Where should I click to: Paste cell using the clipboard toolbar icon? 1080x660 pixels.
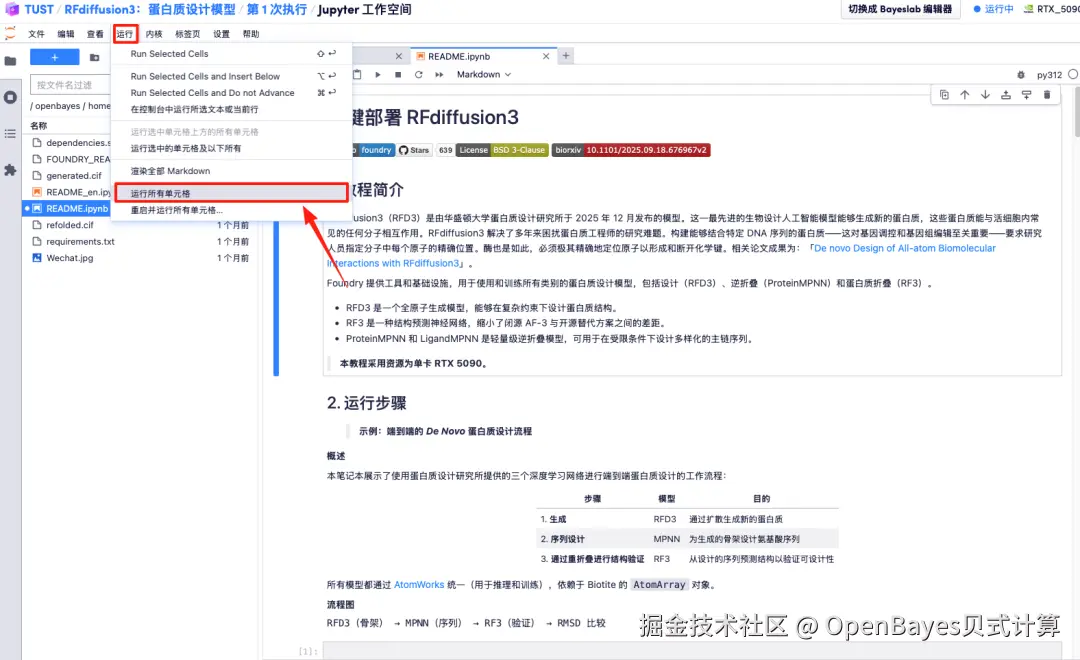[x=357, y=74]
